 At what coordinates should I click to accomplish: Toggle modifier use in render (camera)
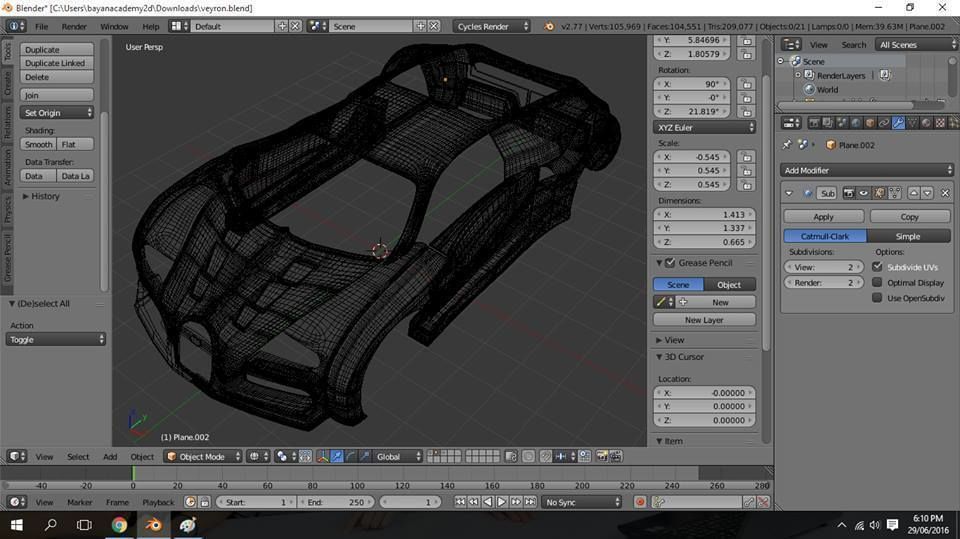point(849,193)
